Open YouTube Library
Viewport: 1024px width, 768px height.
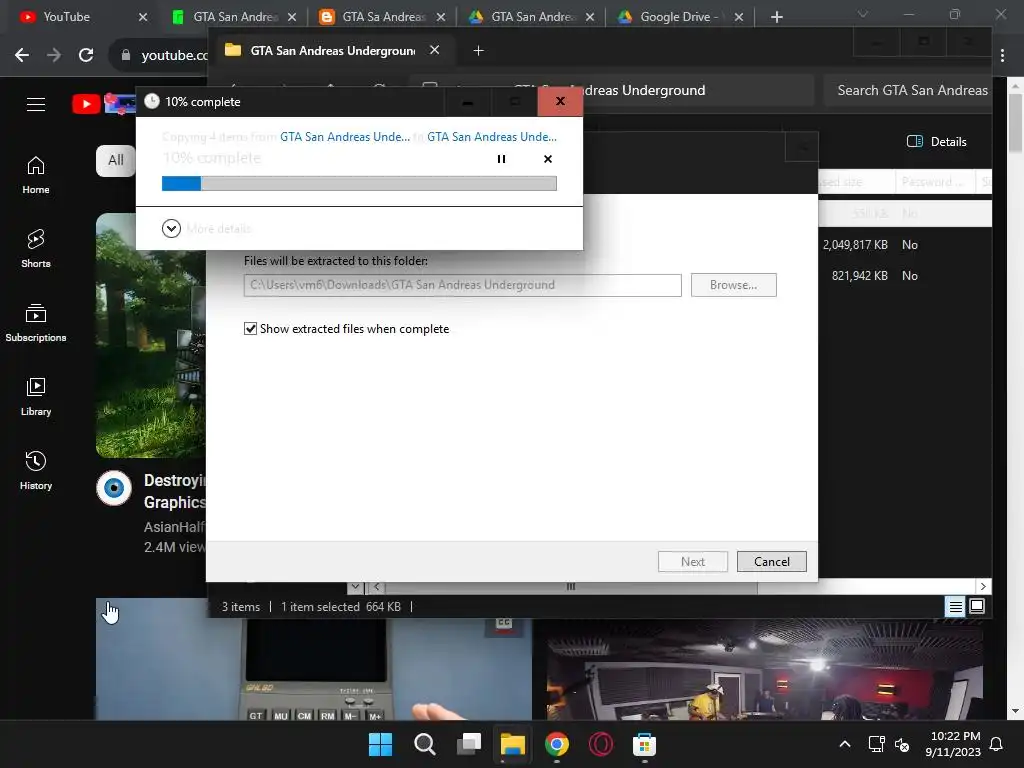pos(36,396)
